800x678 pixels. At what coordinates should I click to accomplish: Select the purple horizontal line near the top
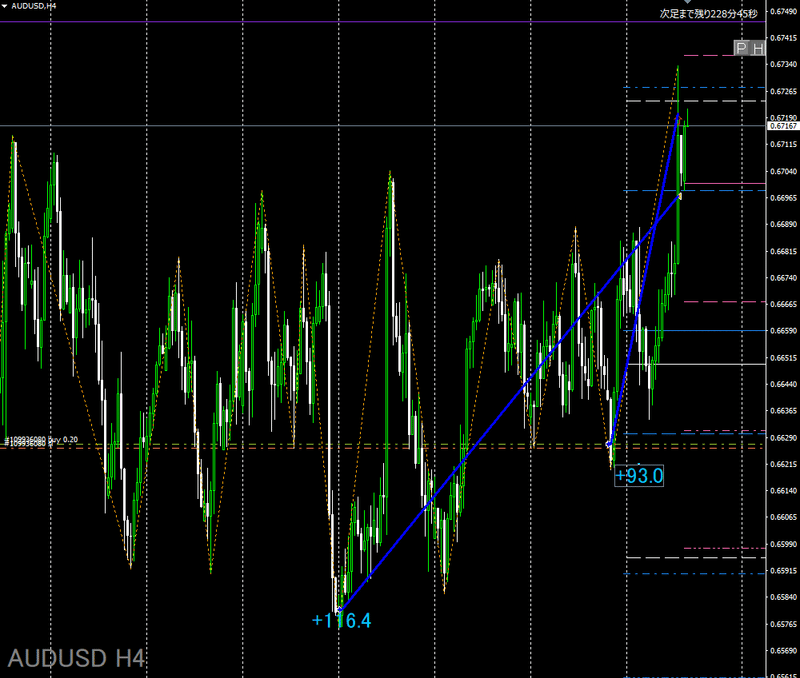[383, 21]
